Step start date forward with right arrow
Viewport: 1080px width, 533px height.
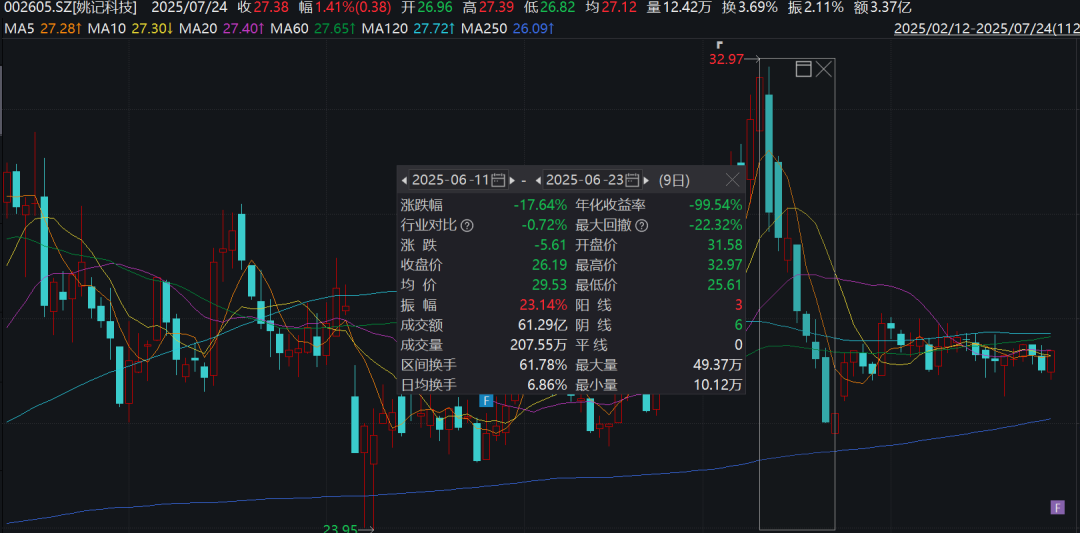click(512, 180)
